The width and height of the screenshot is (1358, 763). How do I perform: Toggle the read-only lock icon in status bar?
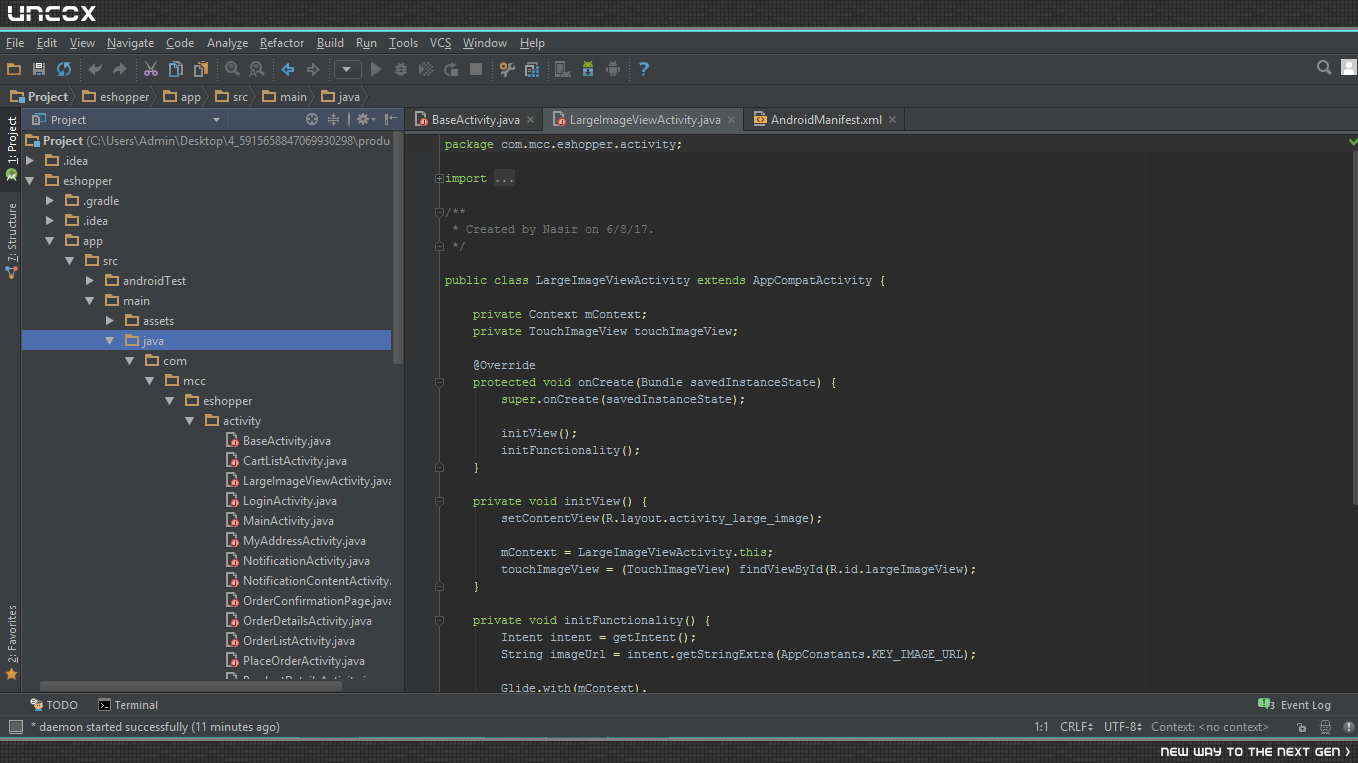coord(1301,728)
